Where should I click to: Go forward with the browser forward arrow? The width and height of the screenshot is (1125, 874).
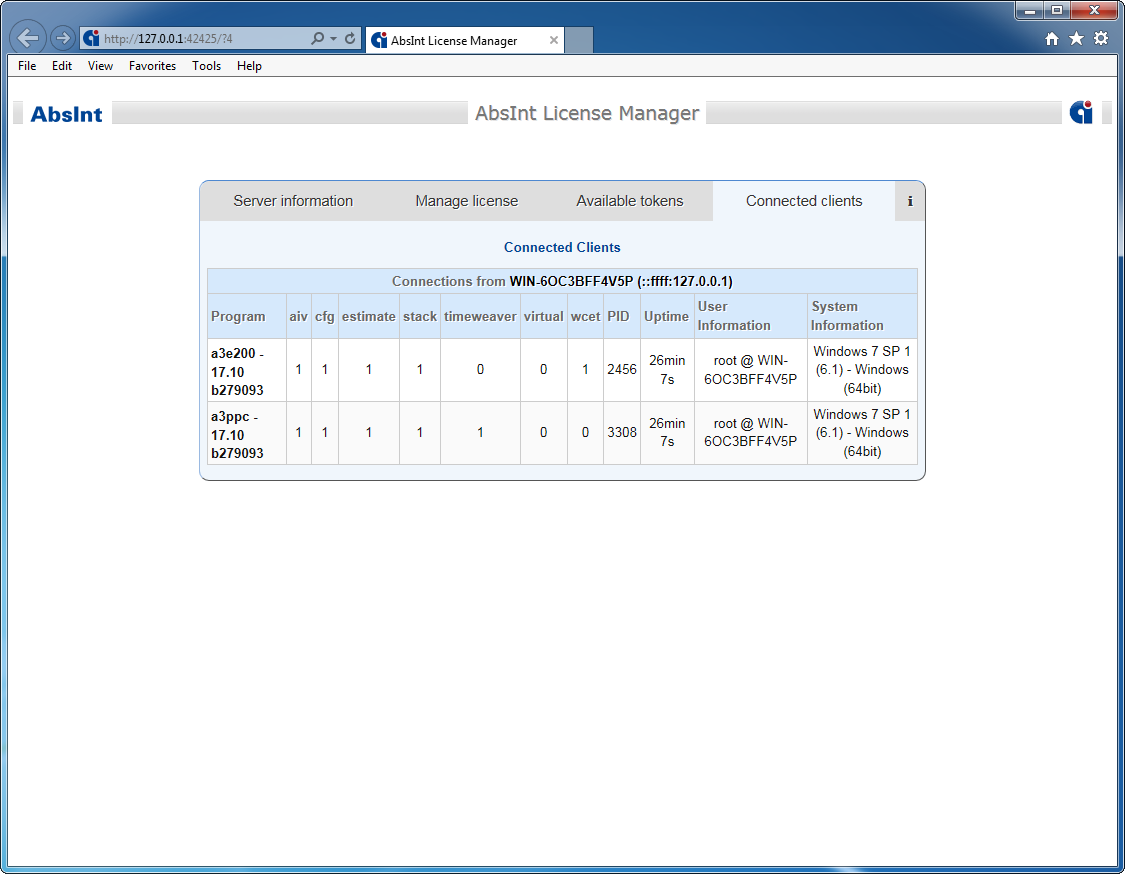(63, 38)
